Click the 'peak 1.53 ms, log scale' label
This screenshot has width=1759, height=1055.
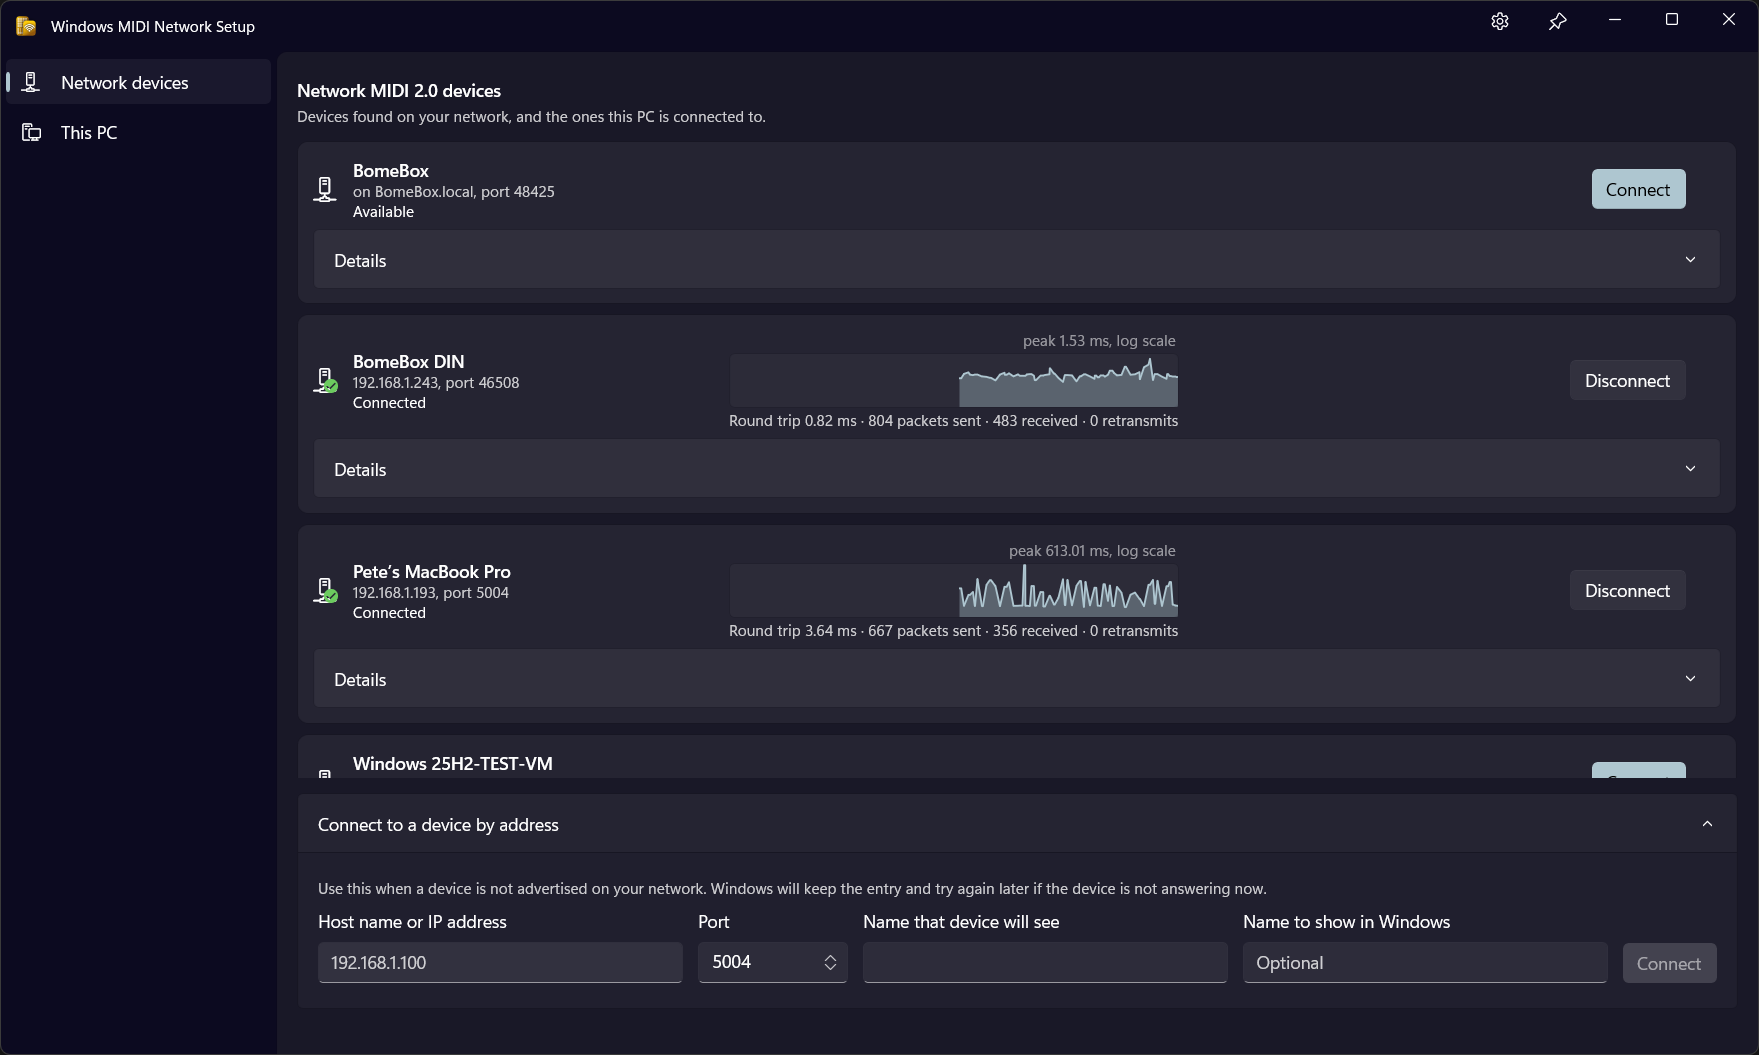click(1099, 341)
